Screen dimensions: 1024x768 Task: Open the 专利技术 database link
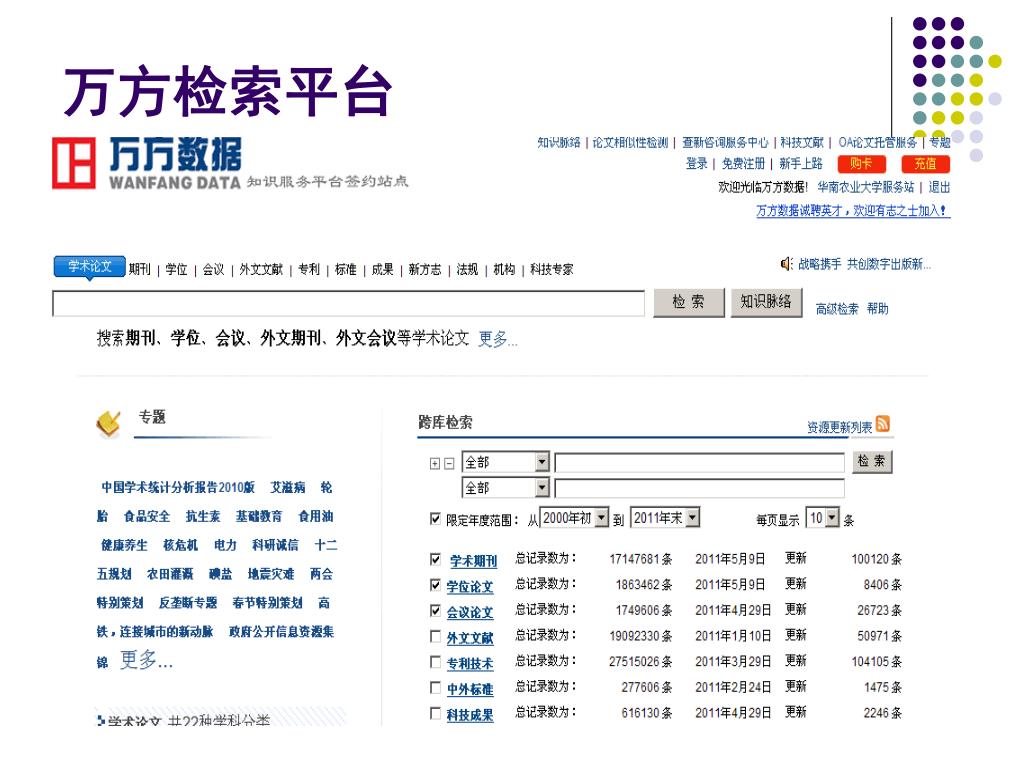pos(470,664)
